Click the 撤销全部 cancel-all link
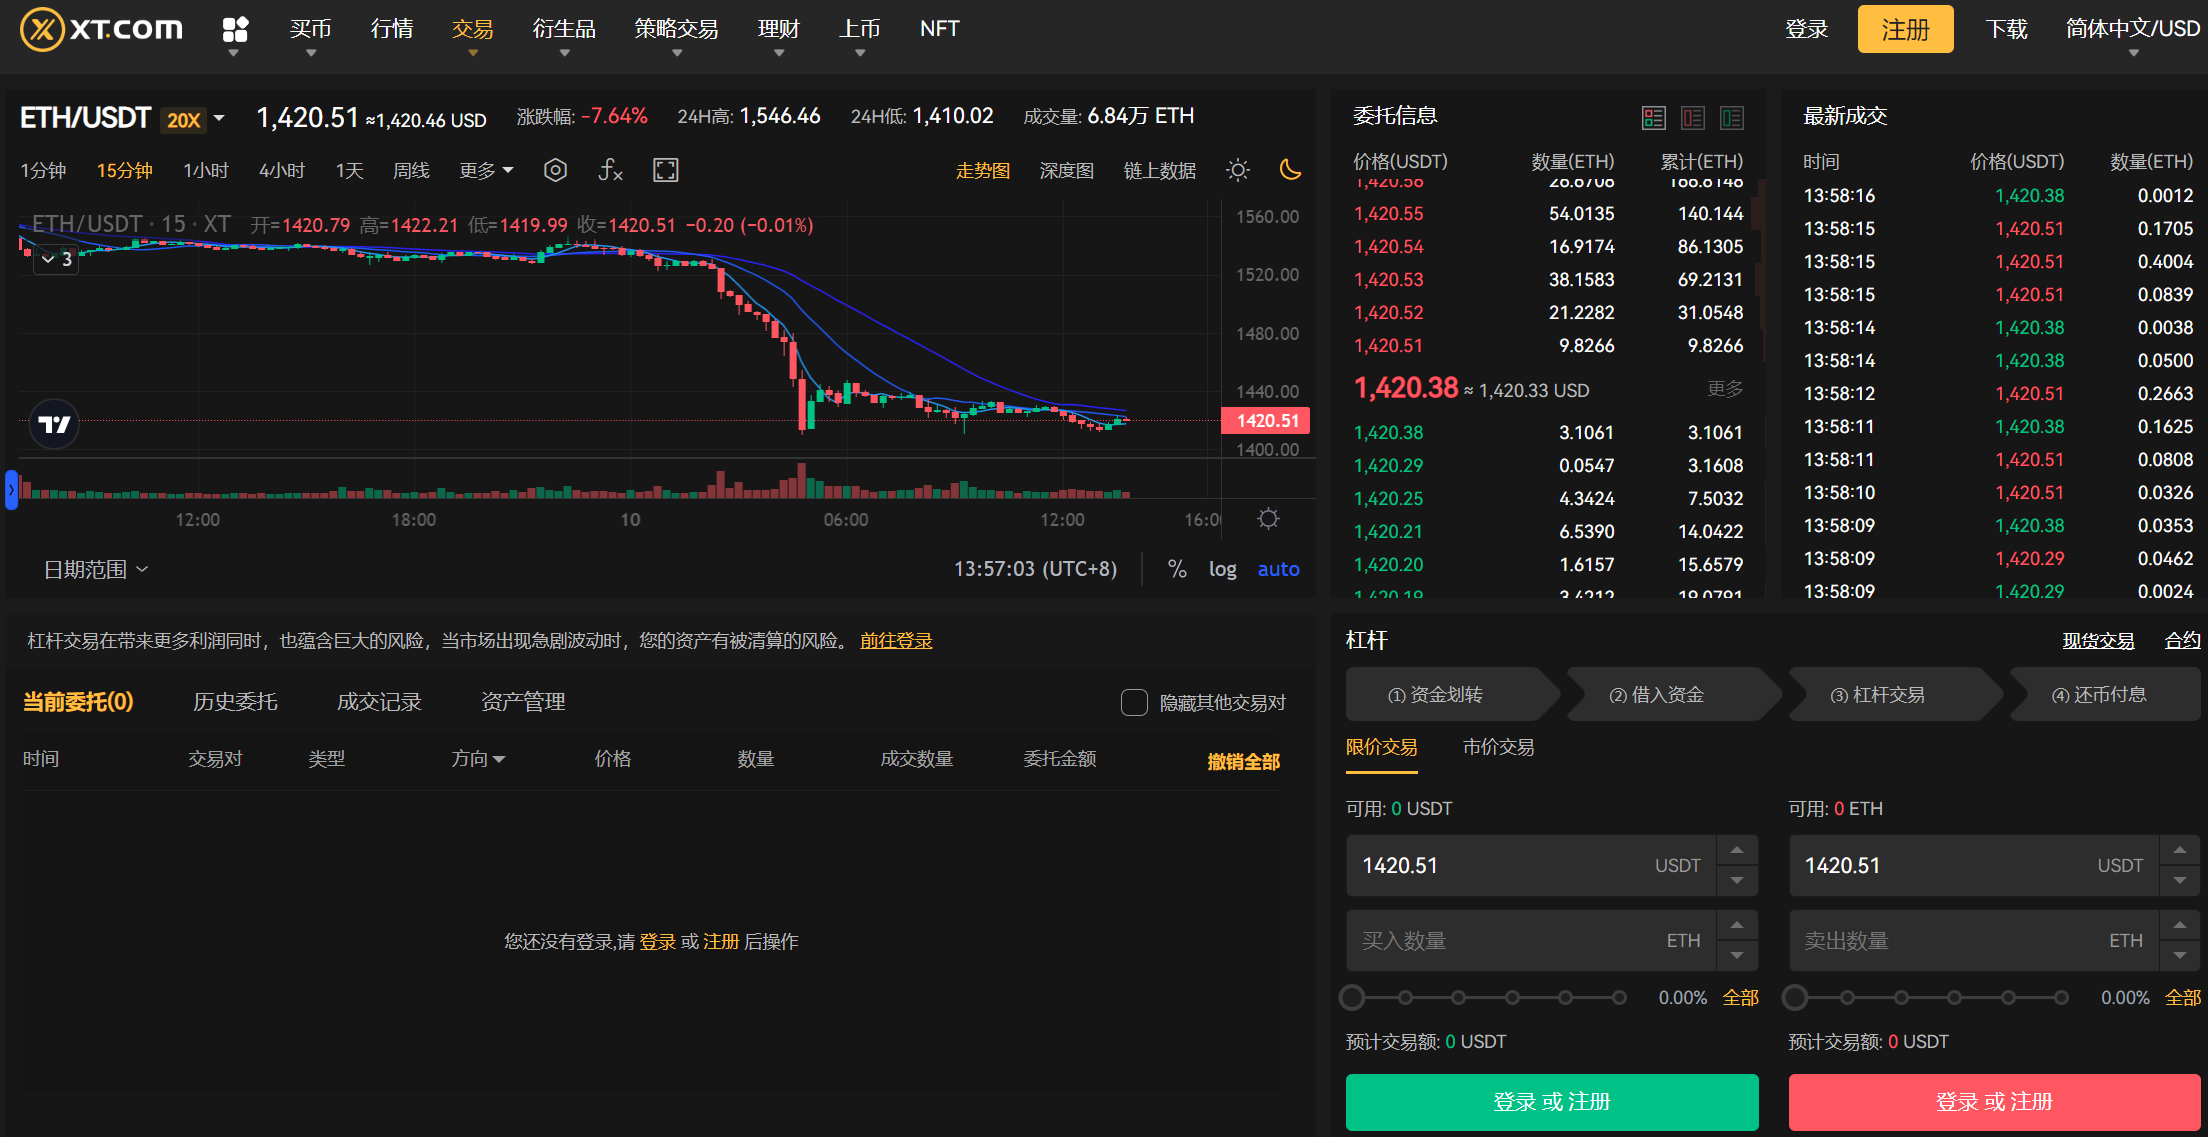2208x1137 pixels. (1243, 760)
